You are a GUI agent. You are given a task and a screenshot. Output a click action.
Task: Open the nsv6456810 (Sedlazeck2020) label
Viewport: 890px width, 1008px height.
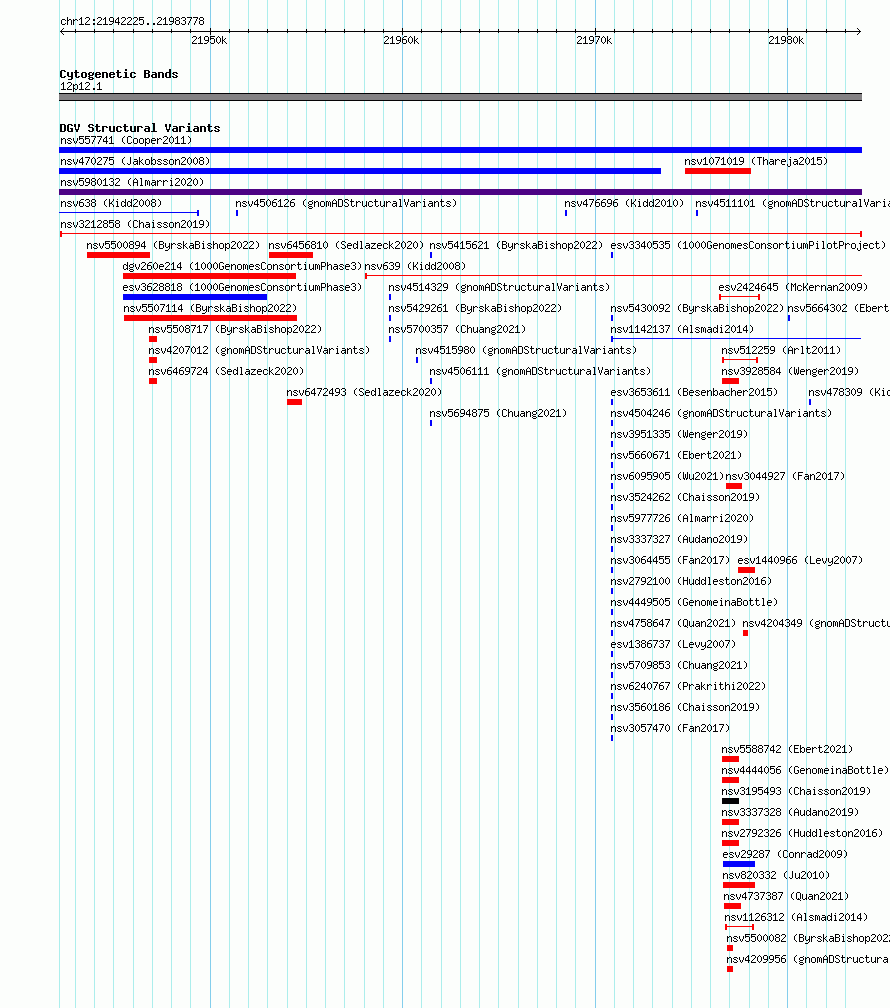pos(346,246)
